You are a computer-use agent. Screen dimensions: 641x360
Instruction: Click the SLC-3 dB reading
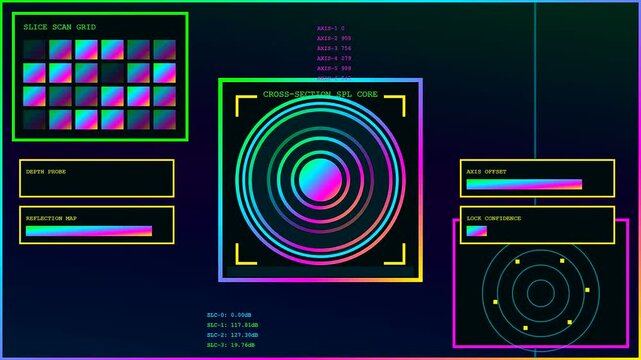(231, 345)
